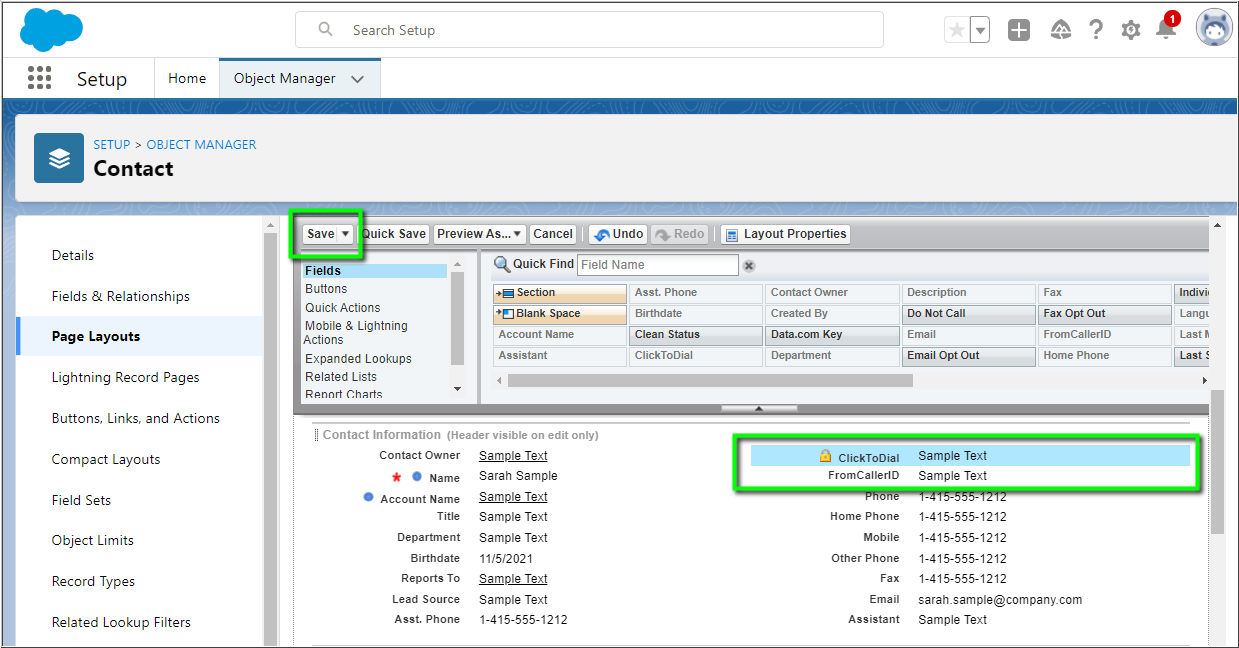Click the palette category list up arrow
Screen dimensions: 1239x648
458,265
